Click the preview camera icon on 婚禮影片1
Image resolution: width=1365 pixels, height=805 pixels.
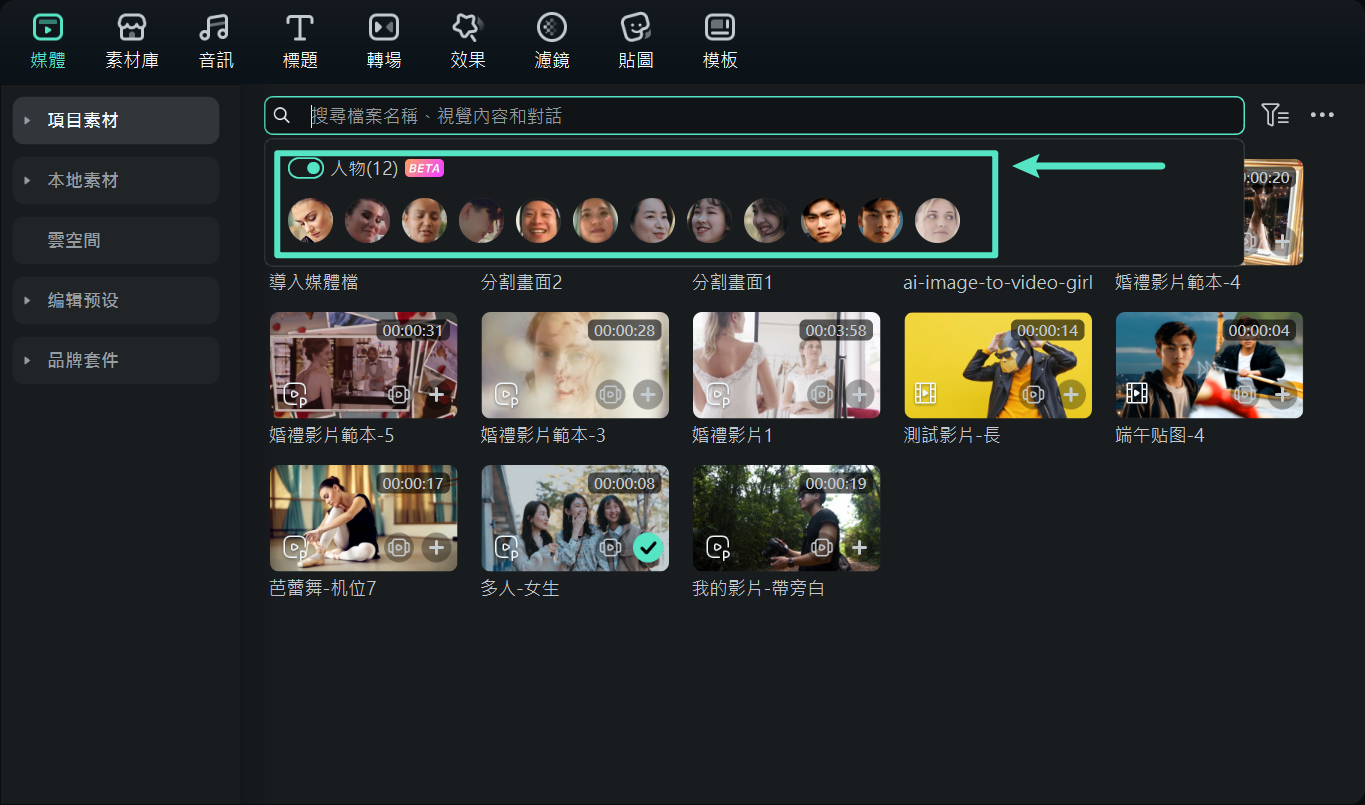click(822, 394)
